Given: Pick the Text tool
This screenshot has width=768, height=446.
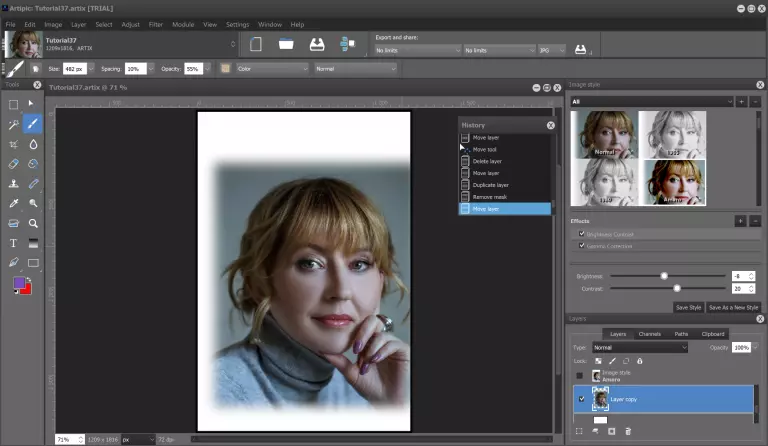Looking at the screenshot, I should point(13,243).
